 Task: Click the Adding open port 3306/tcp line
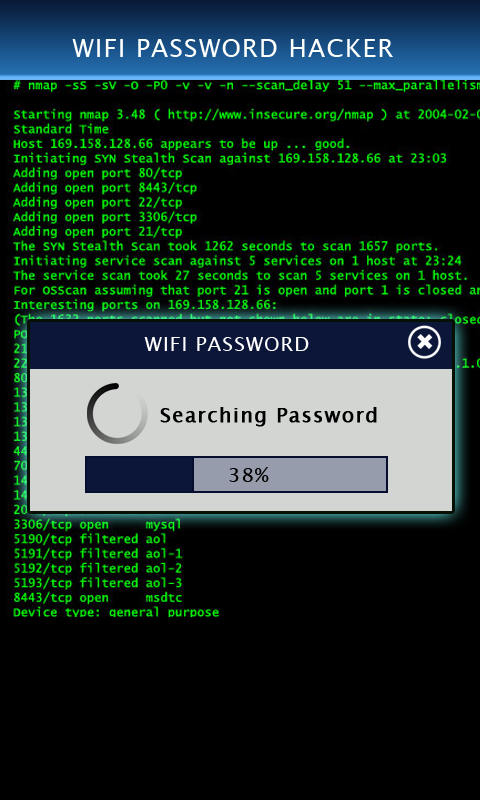(x=105, y=217)
